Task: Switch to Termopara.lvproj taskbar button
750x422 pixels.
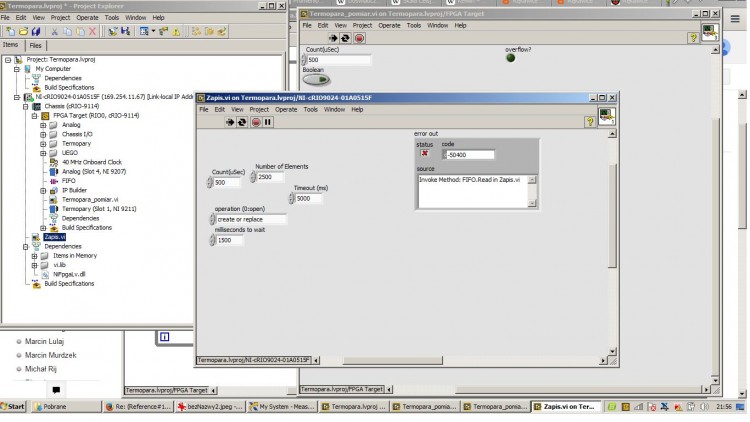Action: pyautogui.click(x=353, y=407)
